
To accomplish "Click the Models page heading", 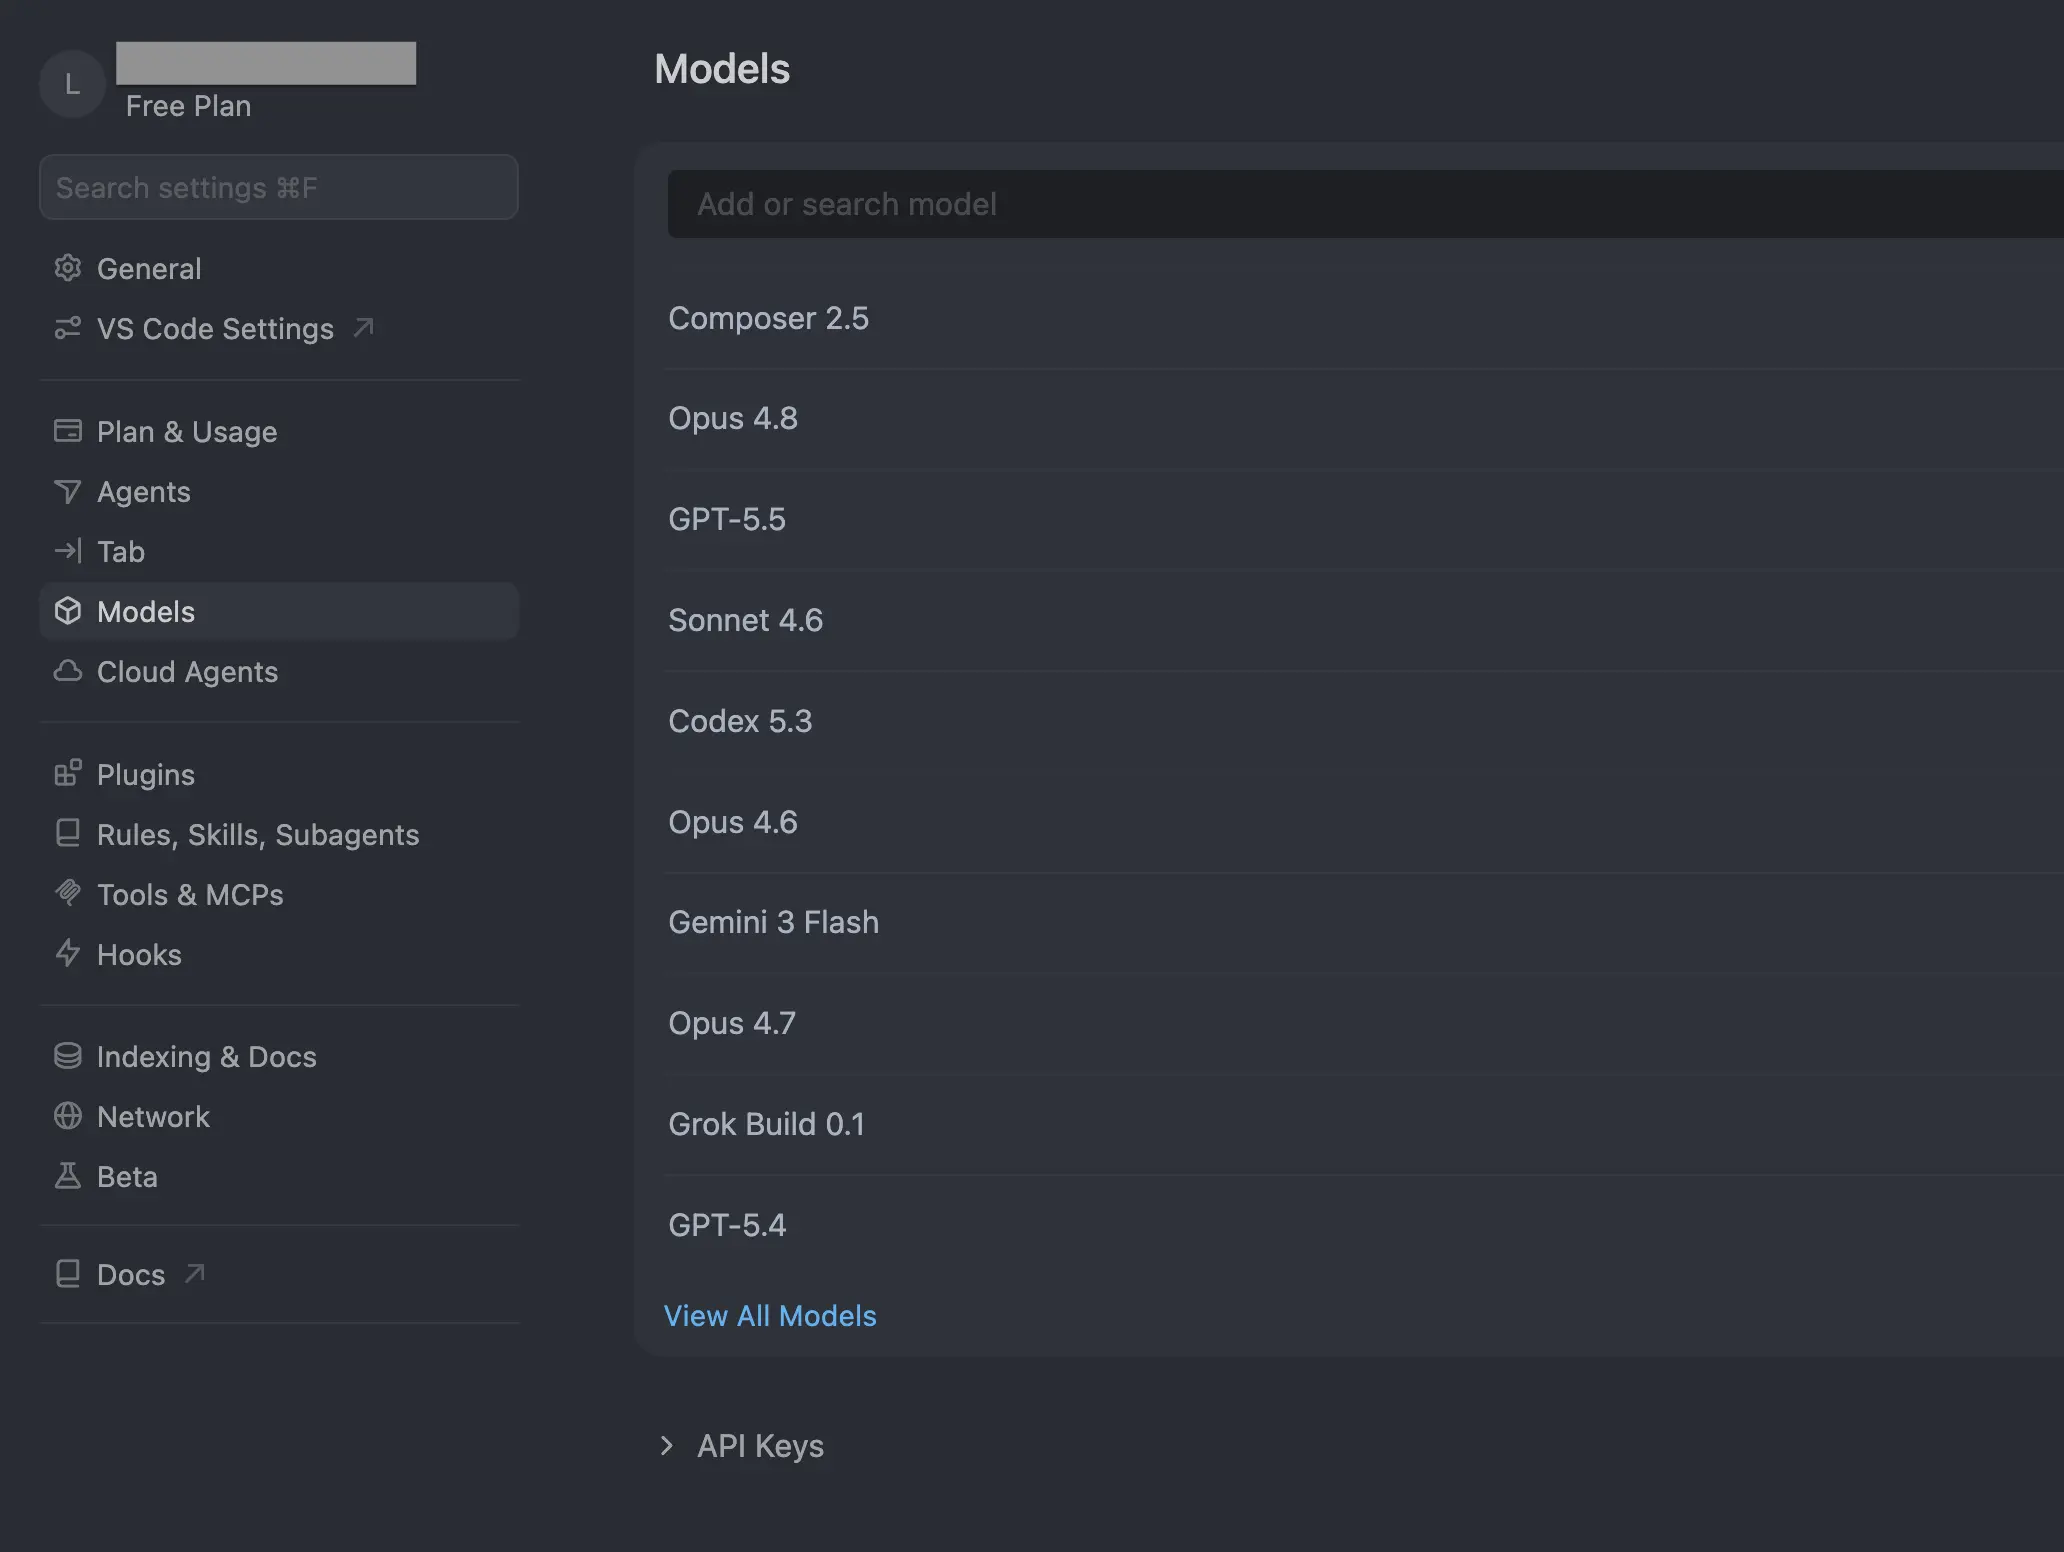I will (722, 69).
